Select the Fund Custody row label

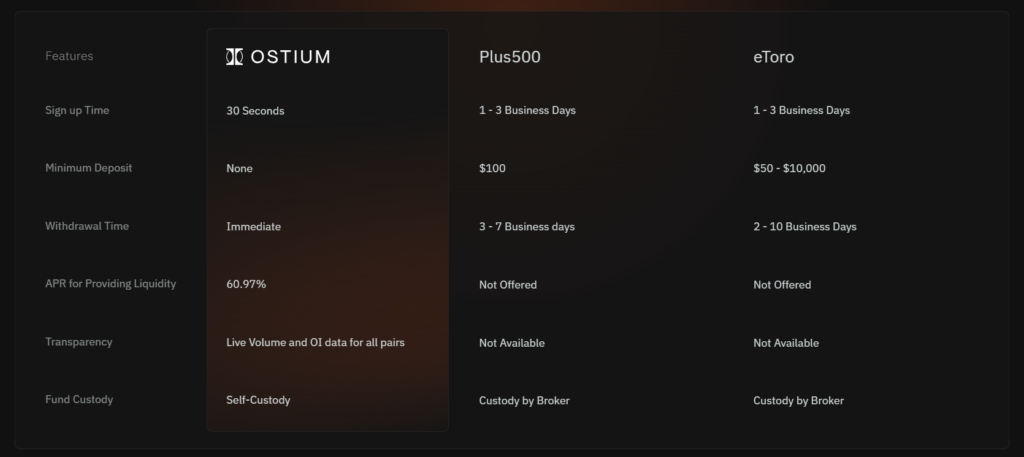point(79,400)
